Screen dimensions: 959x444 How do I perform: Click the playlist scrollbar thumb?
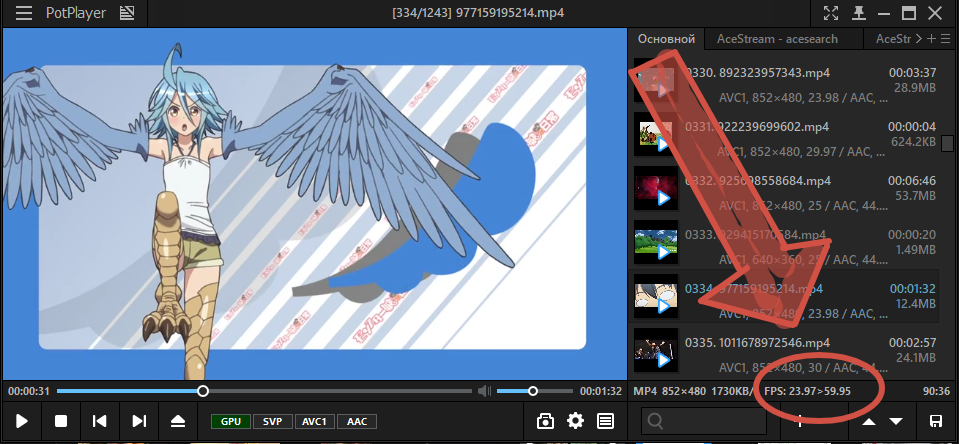click(x=947, y=143)
